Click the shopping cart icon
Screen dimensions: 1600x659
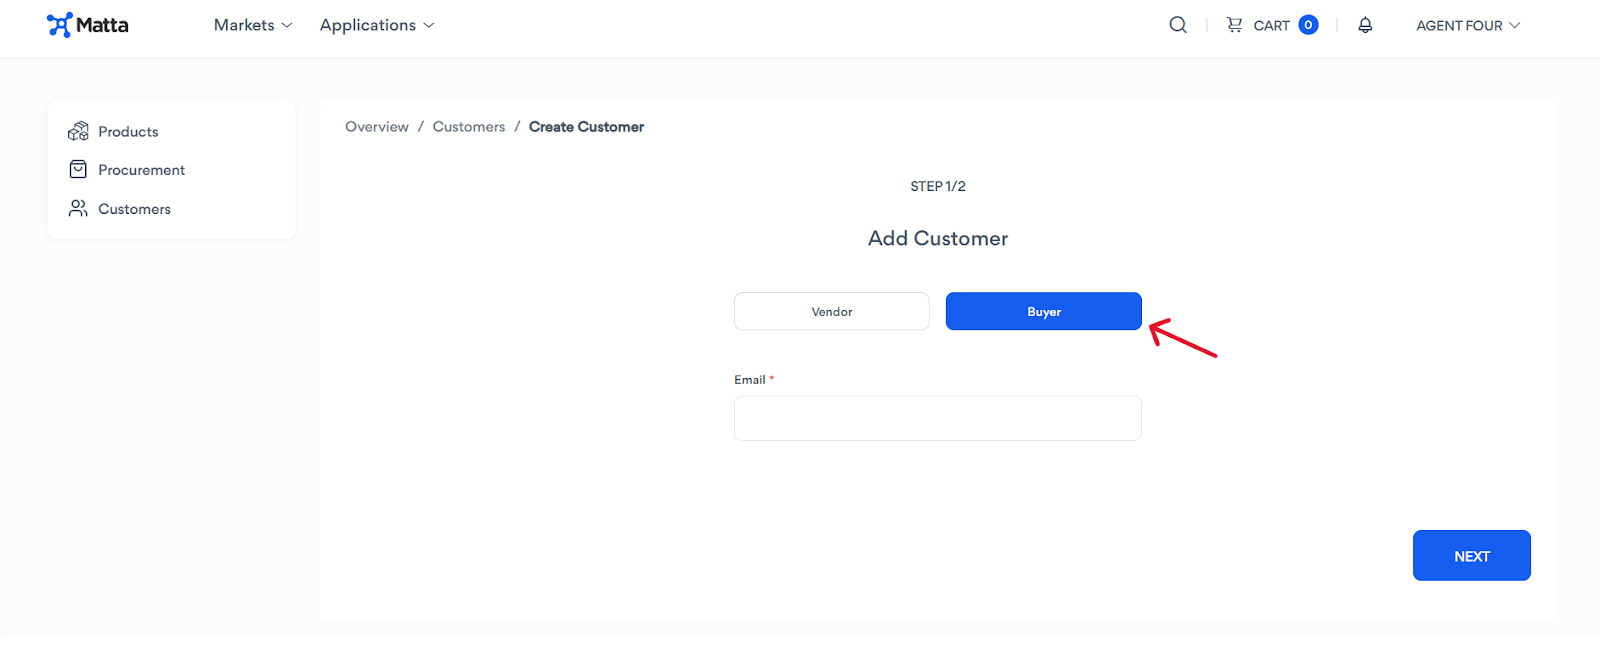click(1235, 25)
